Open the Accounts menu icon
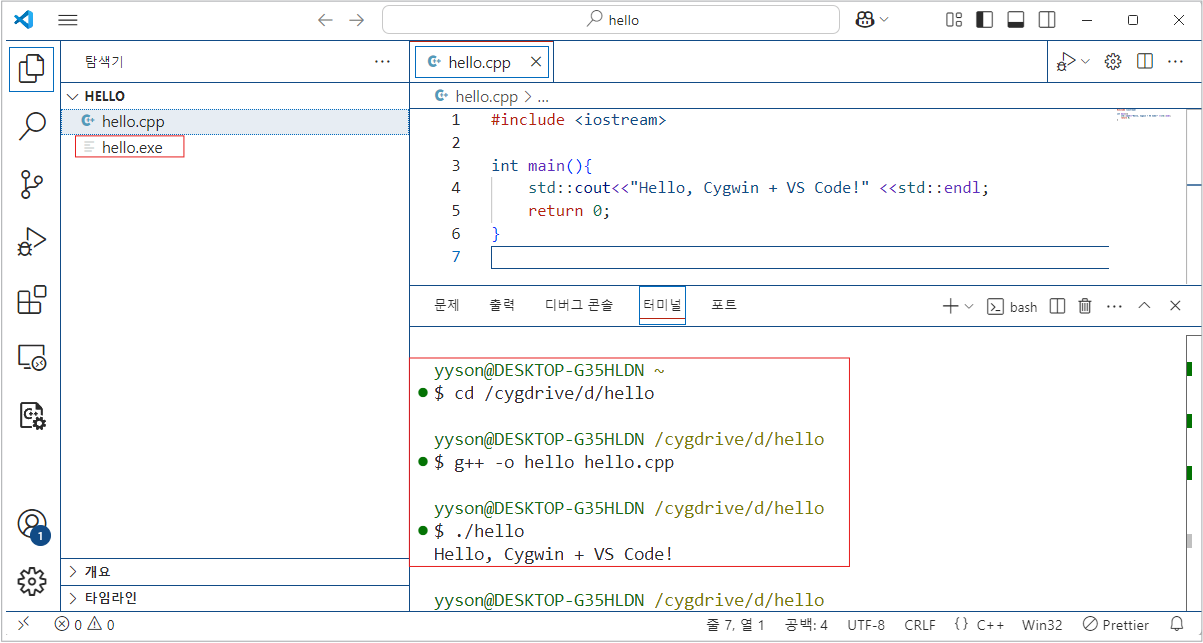 point(32,524)
